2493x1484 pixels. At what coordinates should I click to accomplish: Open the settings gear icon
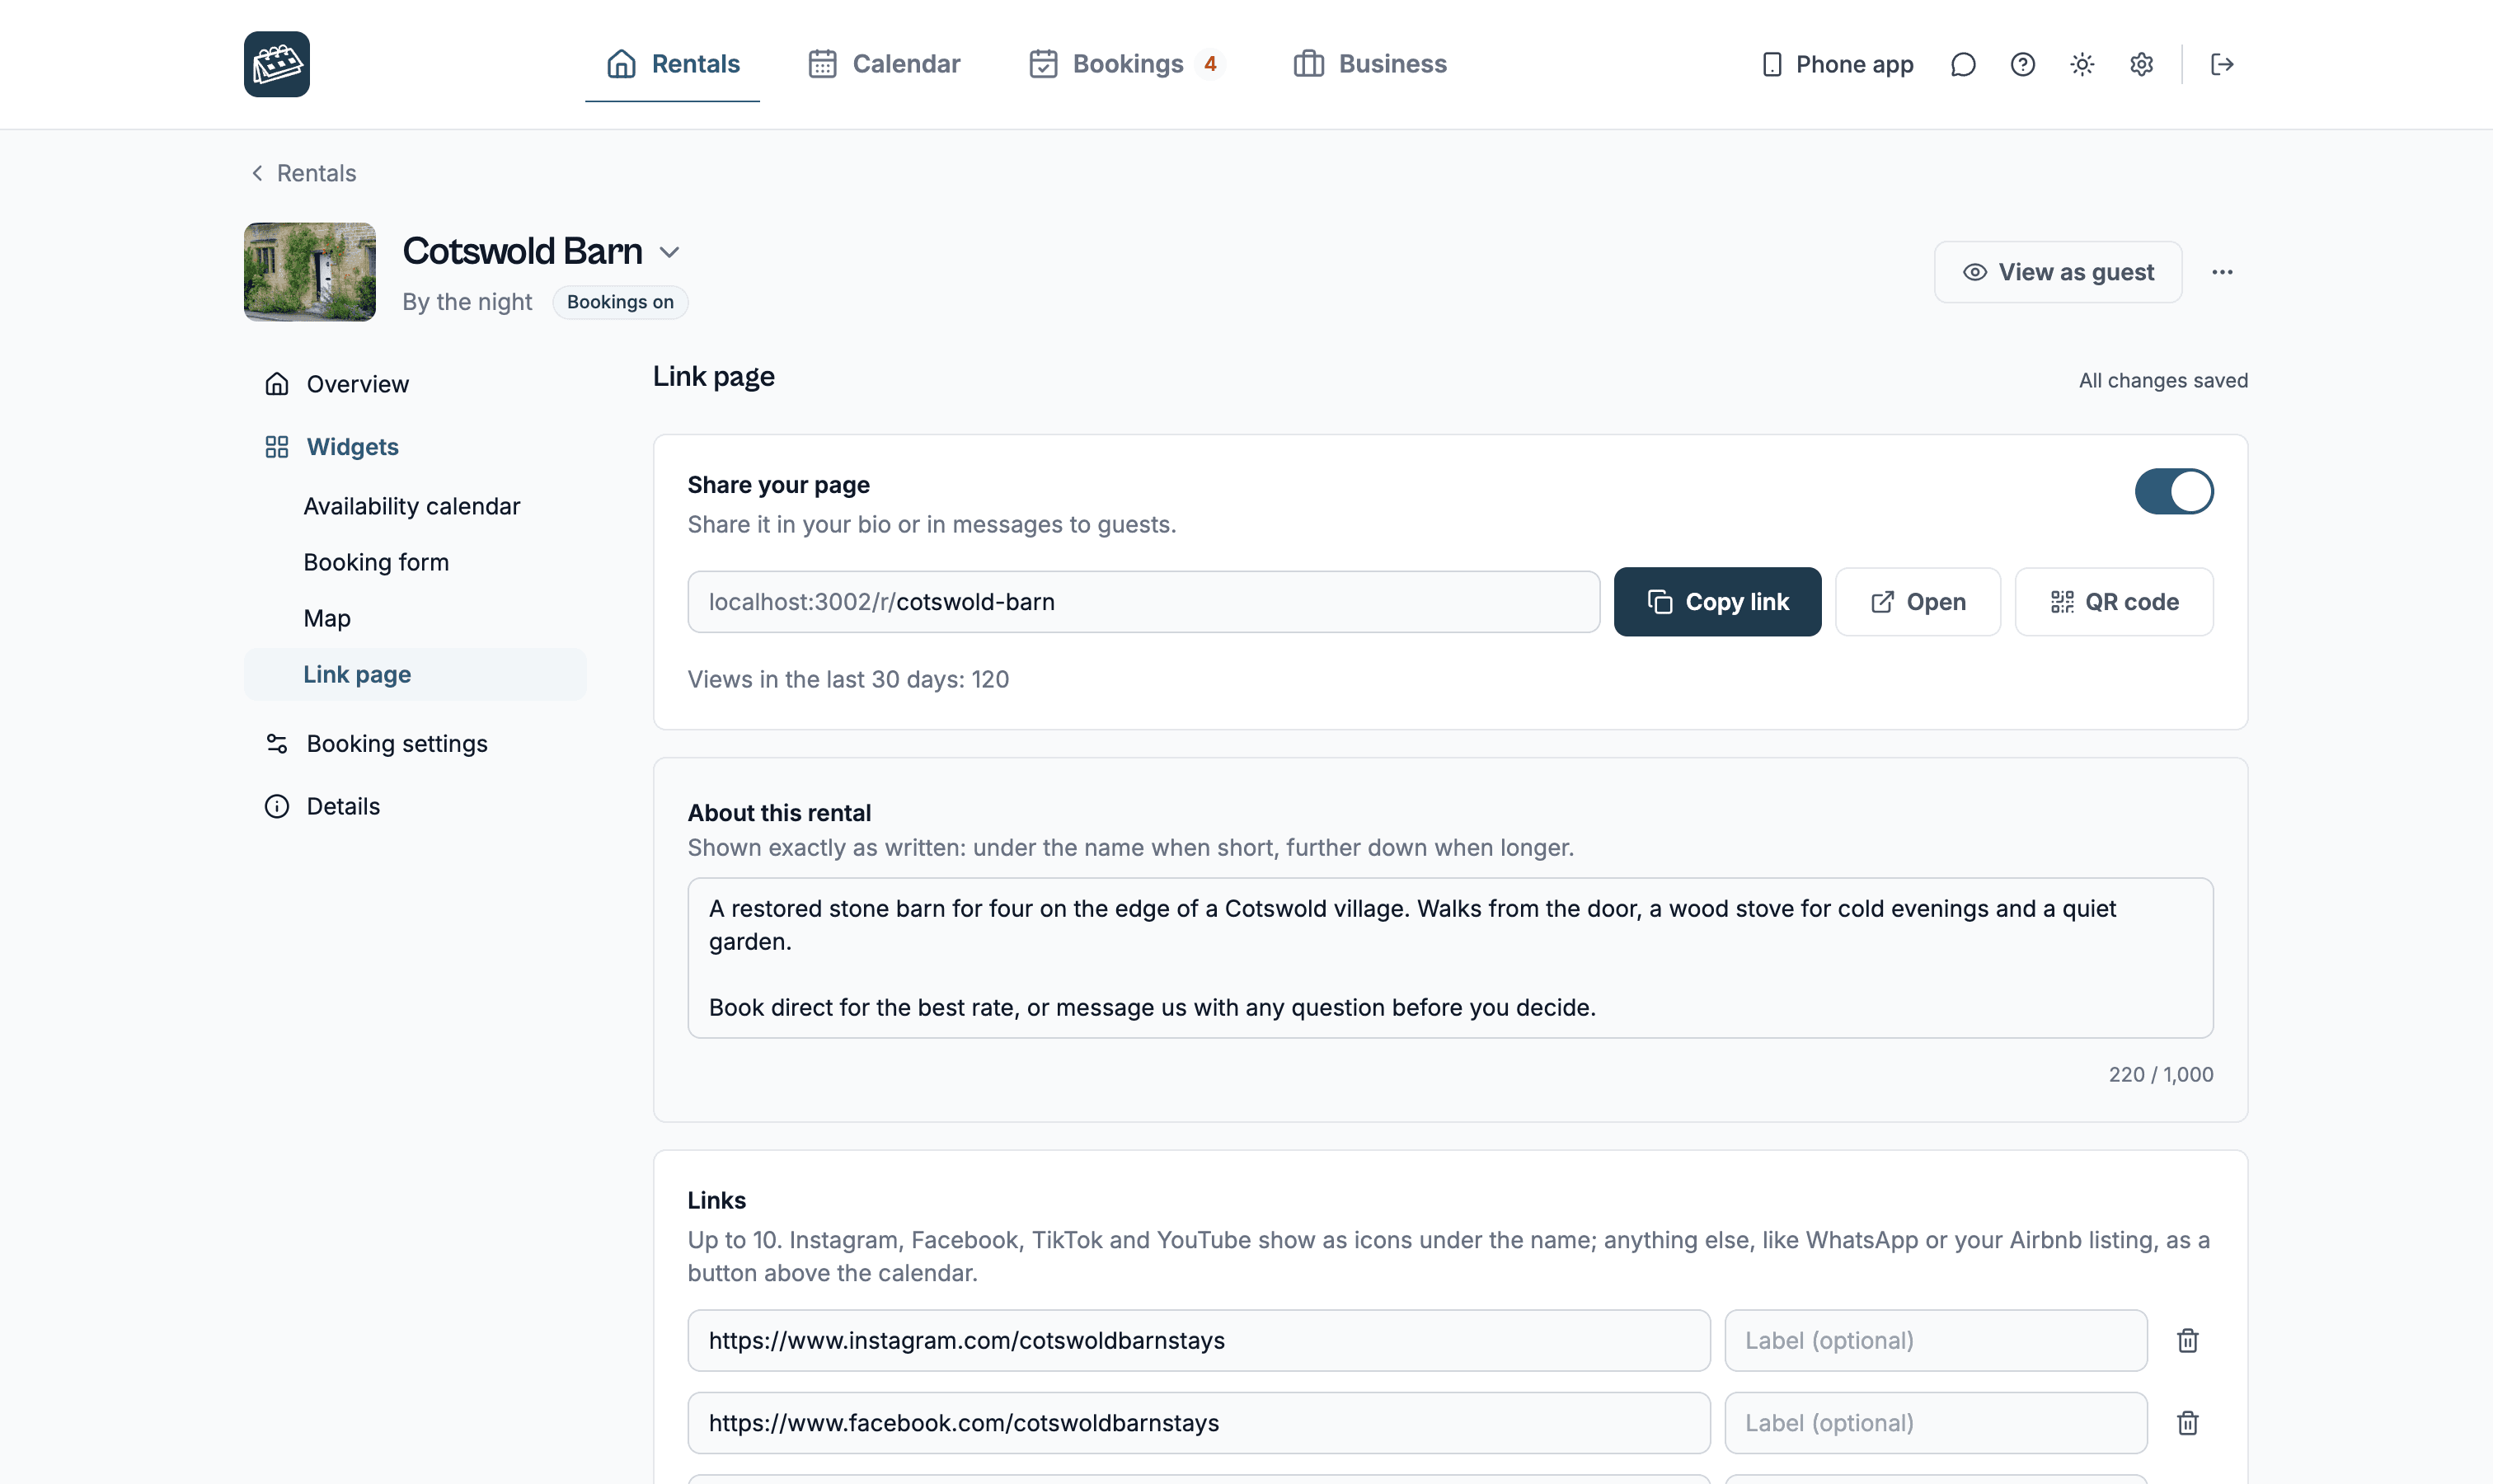coord(2141,64)
